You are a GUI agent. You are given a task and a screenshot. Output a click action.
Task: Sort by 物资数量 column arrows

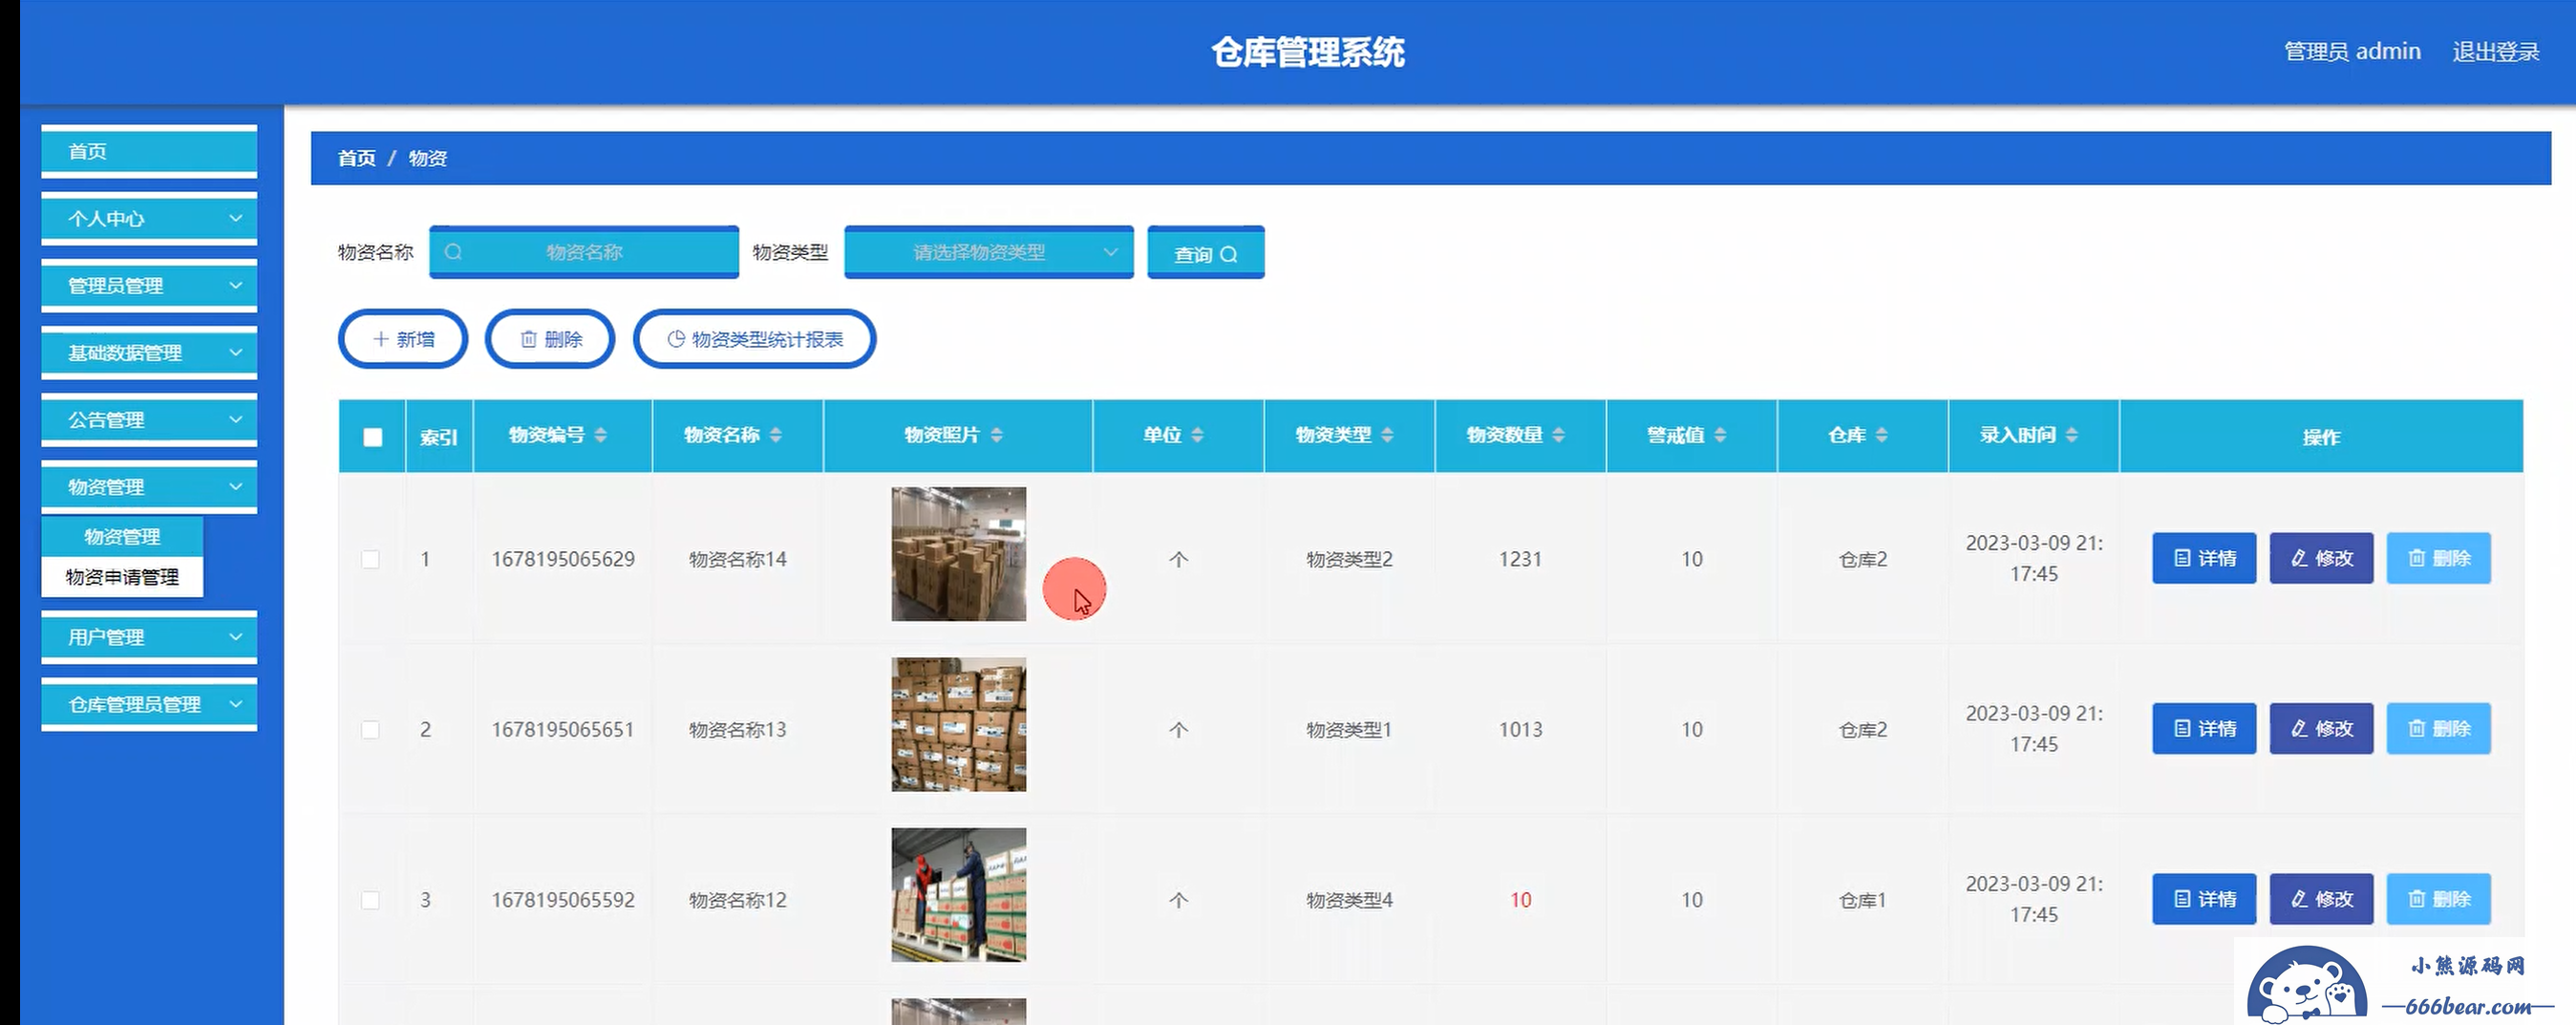pos(1558,435)
